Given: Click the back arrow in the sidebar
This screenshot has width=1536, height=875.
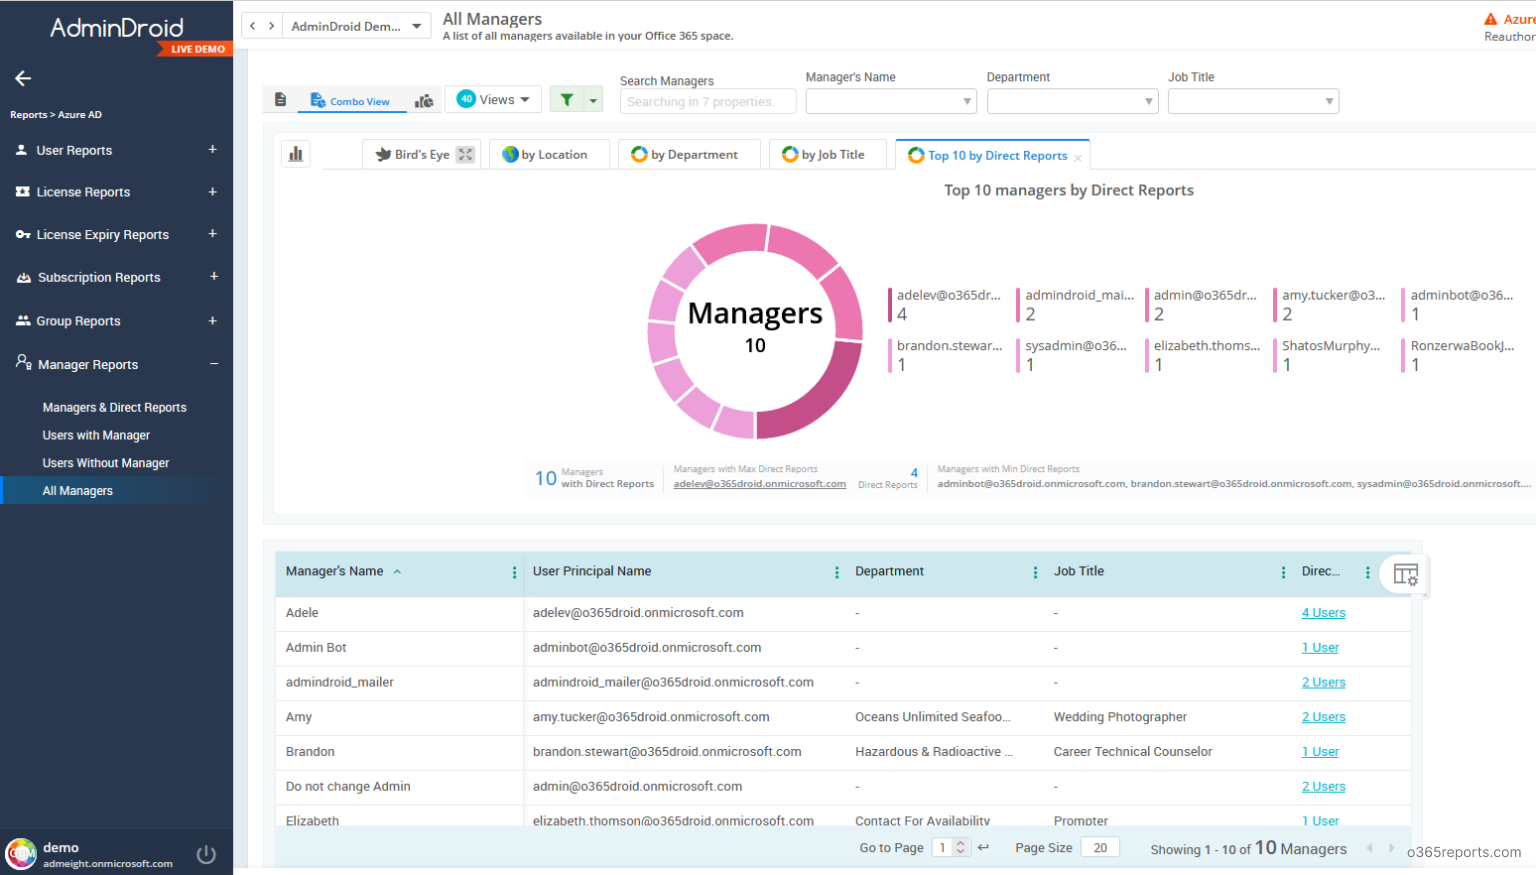Looking at the screenshot, I should tap(23, 78).
